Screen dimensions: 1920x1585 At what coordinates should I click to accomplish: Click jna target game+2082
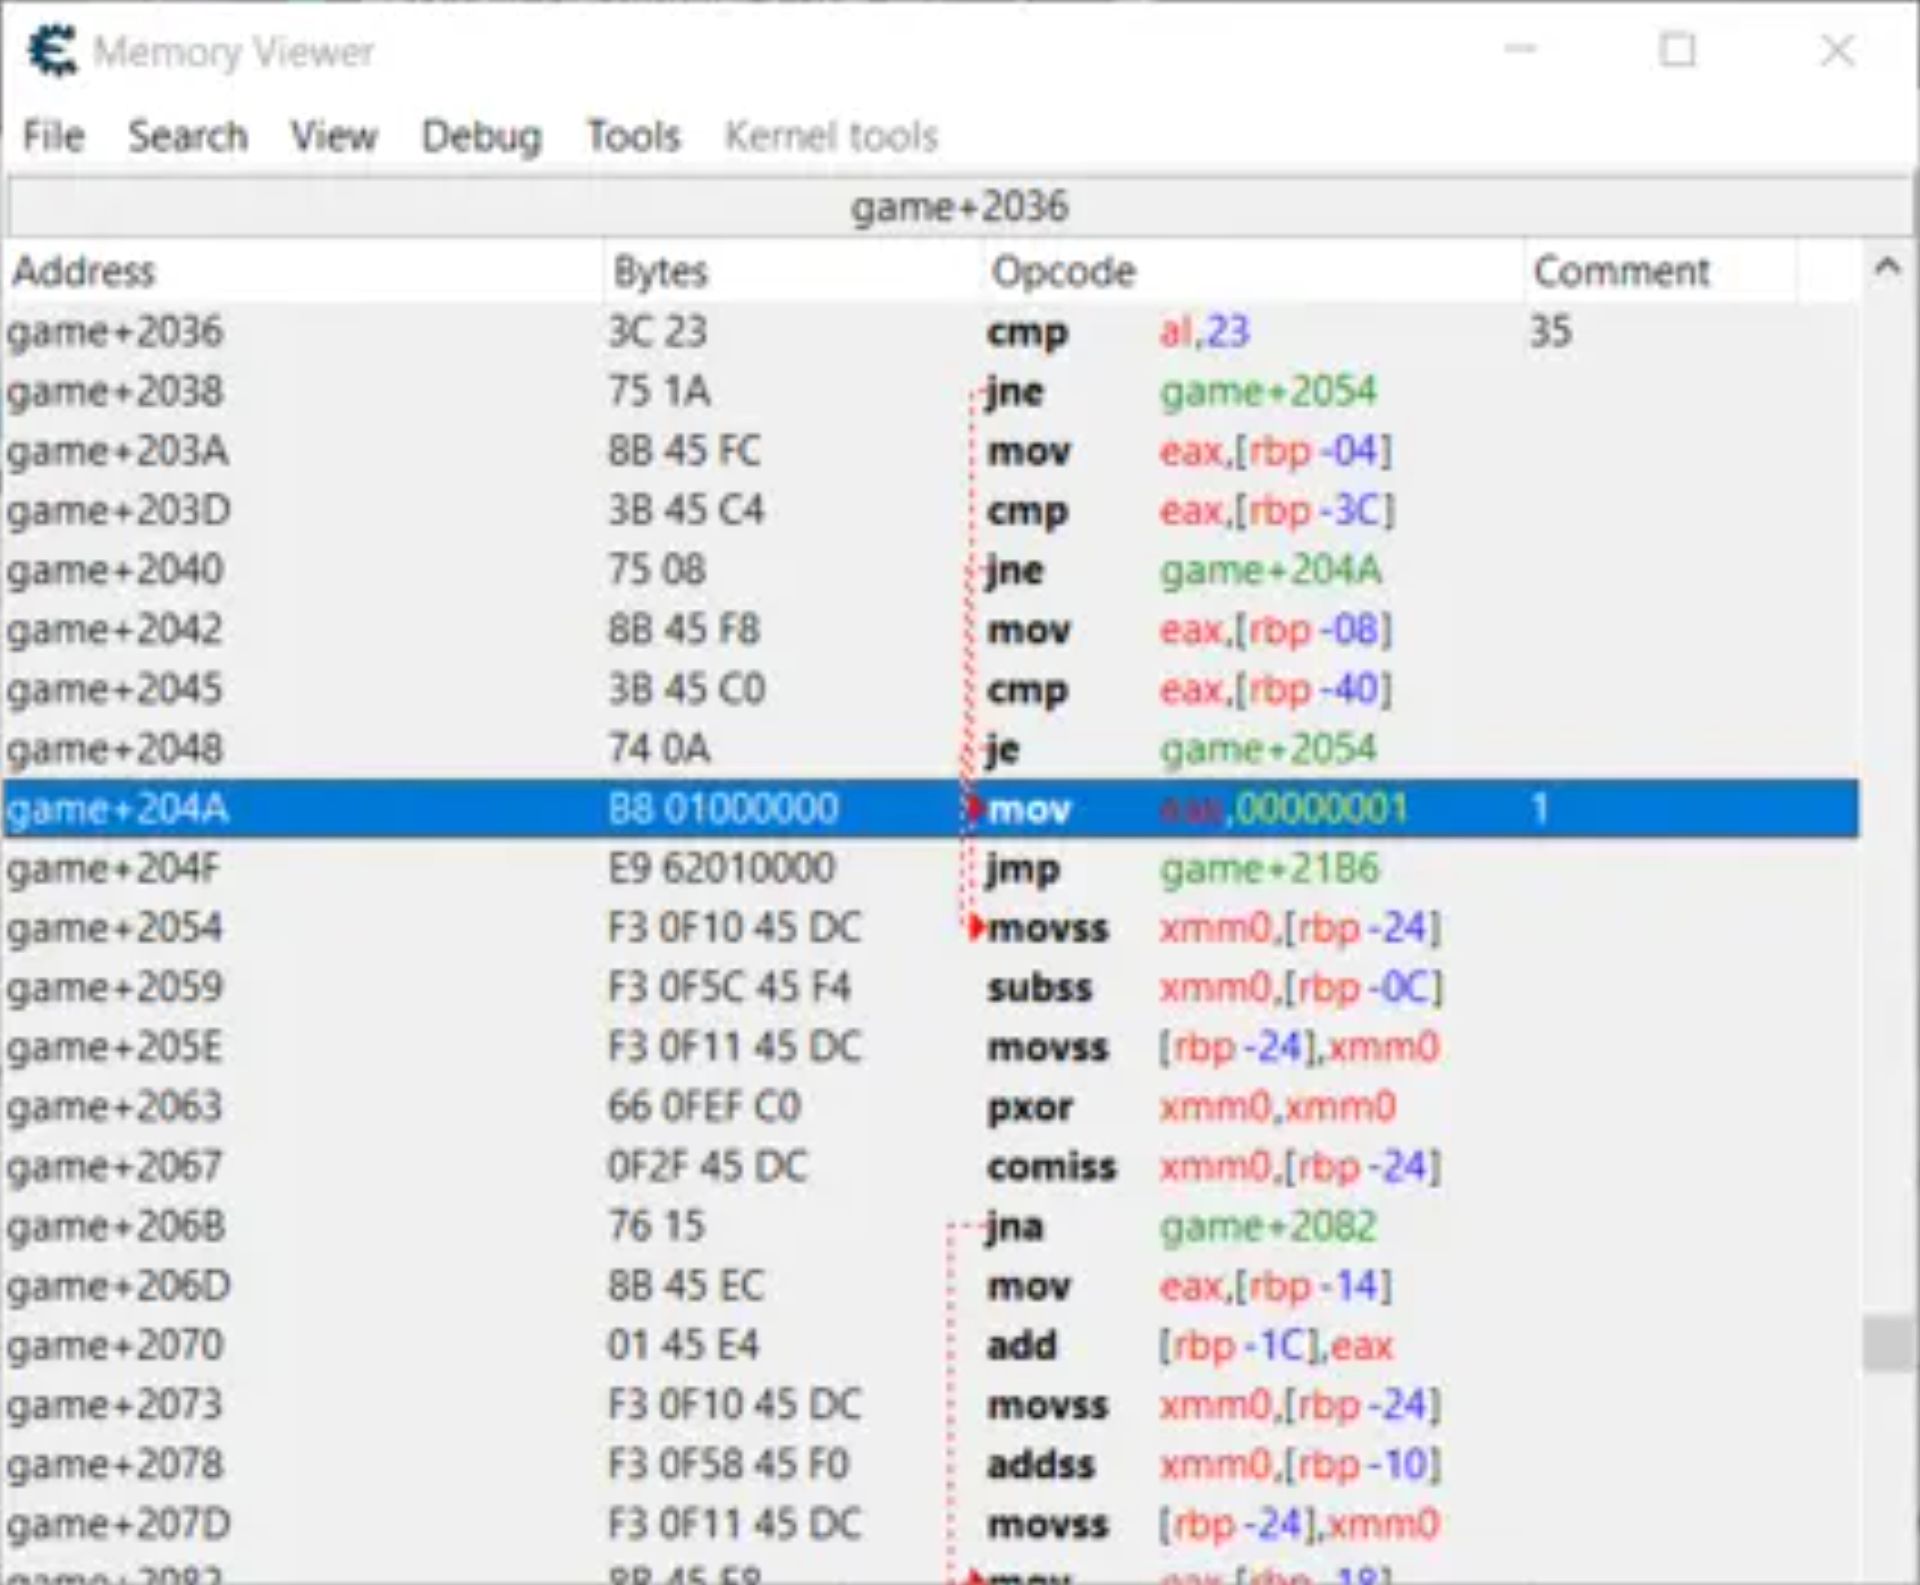point(1268,1226)
